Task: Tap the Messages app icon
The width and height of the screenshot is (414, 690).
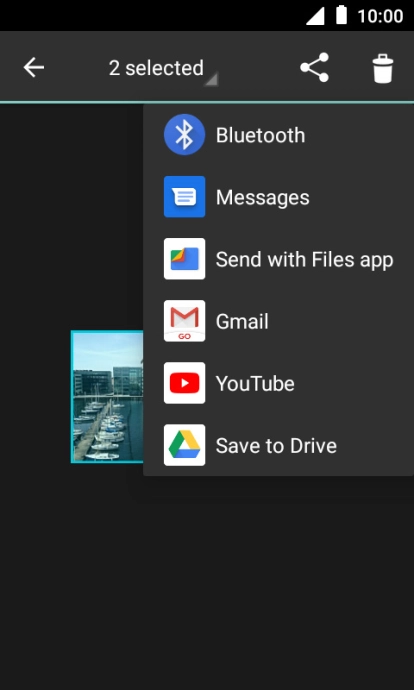Action: pyautogui.click(x=184, y=197)
